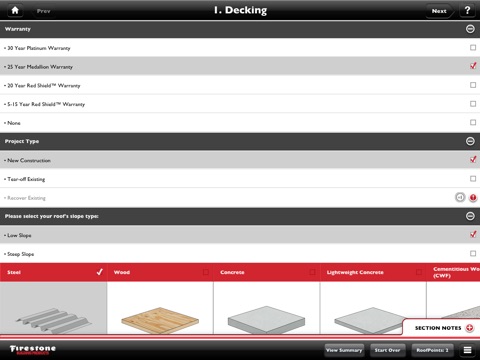The image size is (480, 360).
Task: Tap the info circle icon on Recover Existing
Action: click(460, 197)
